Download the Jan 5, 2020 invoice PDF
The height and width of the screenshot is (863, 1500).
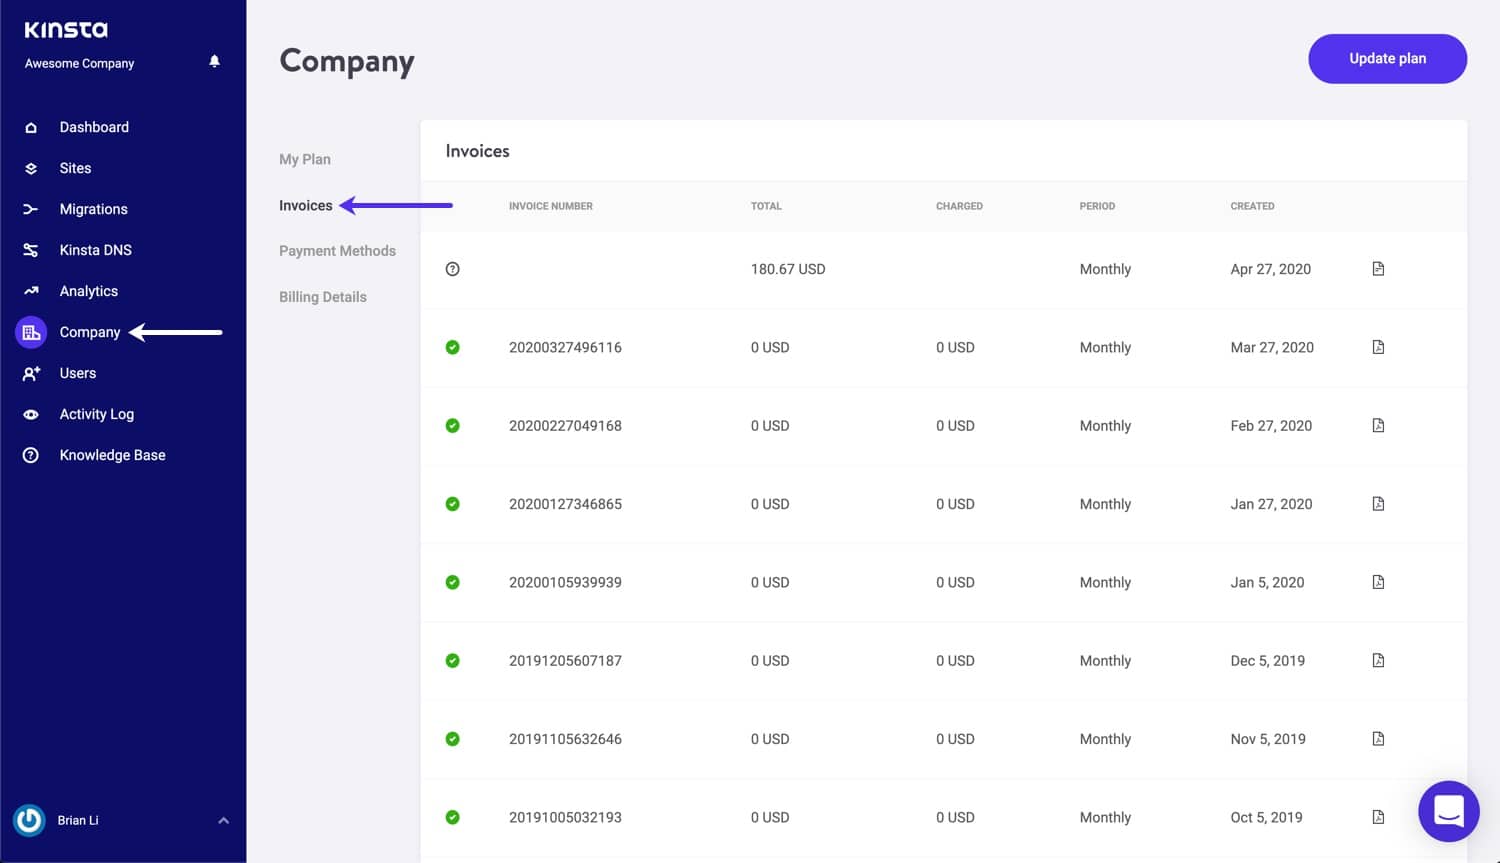(1378, 582)
